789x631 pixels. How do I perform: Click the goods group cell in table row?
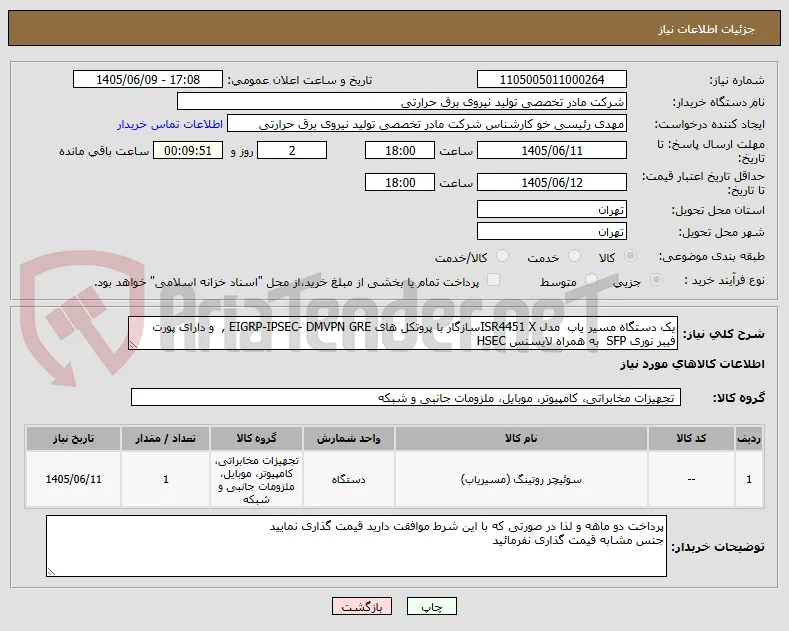point(257,480)
